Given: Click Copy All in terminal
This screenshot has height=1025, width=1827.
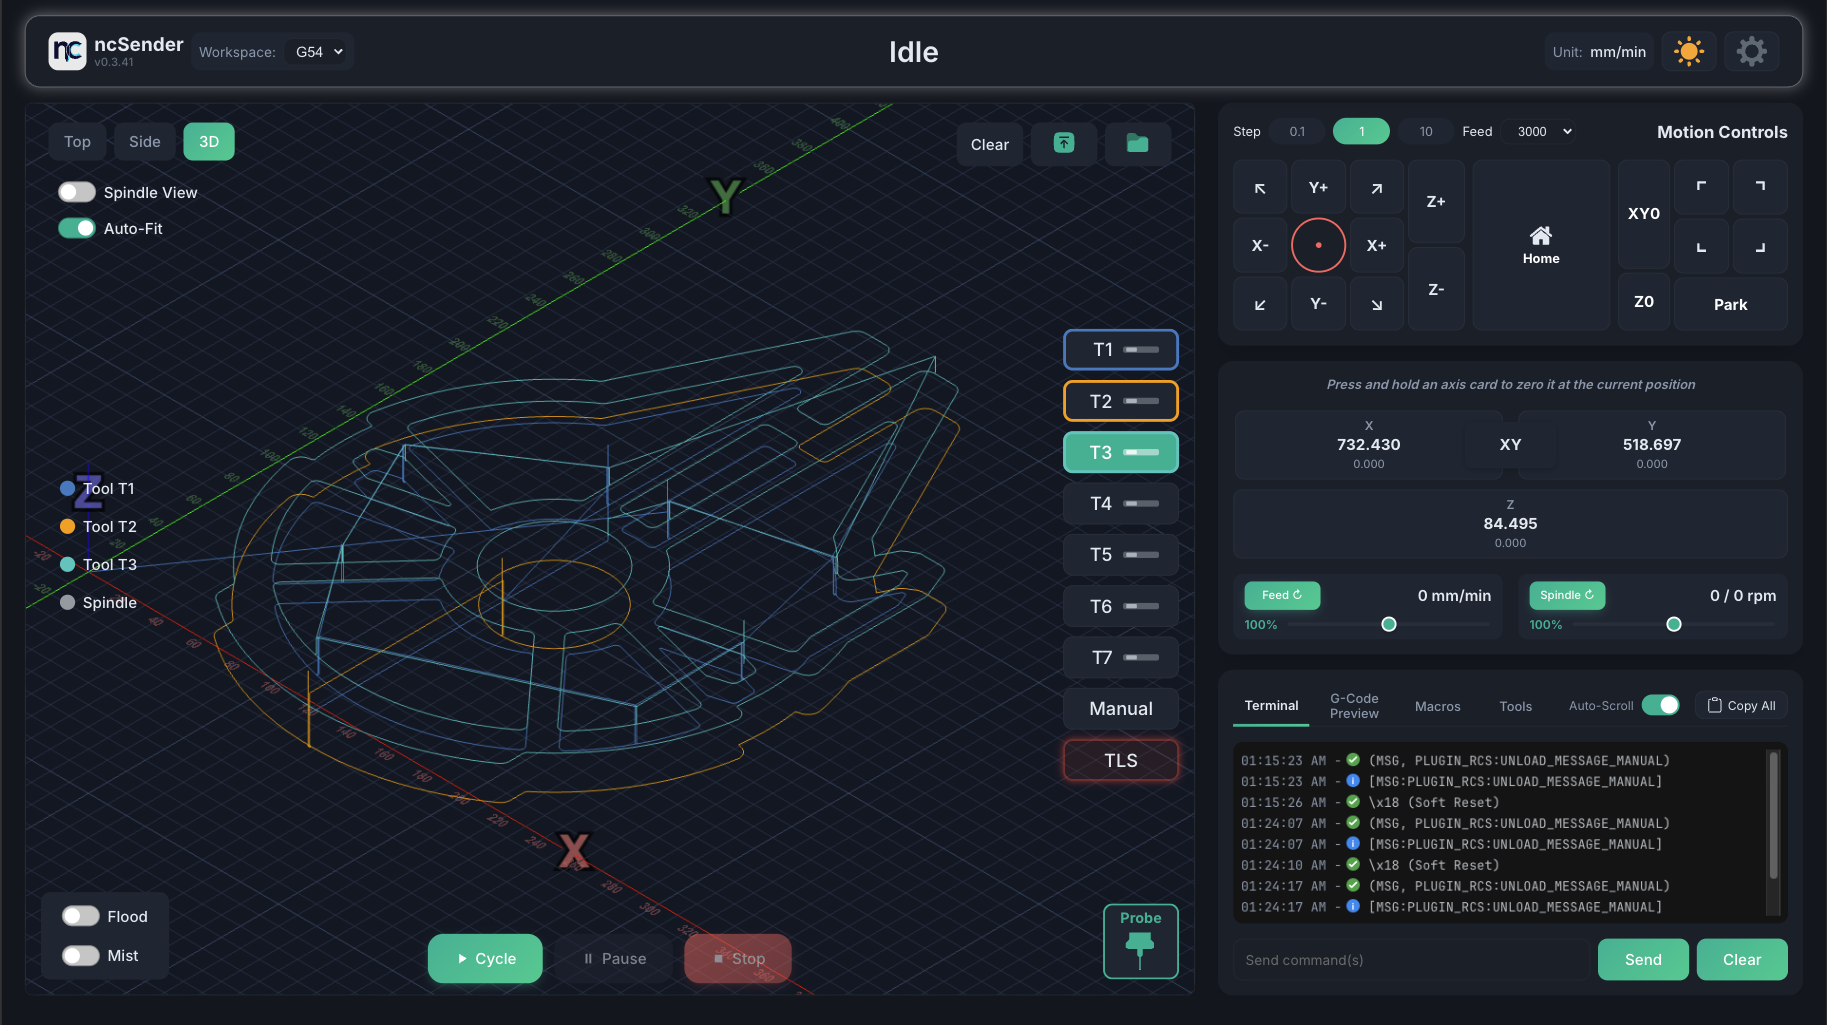Looking at the screenshot, I should point(1741,705).
